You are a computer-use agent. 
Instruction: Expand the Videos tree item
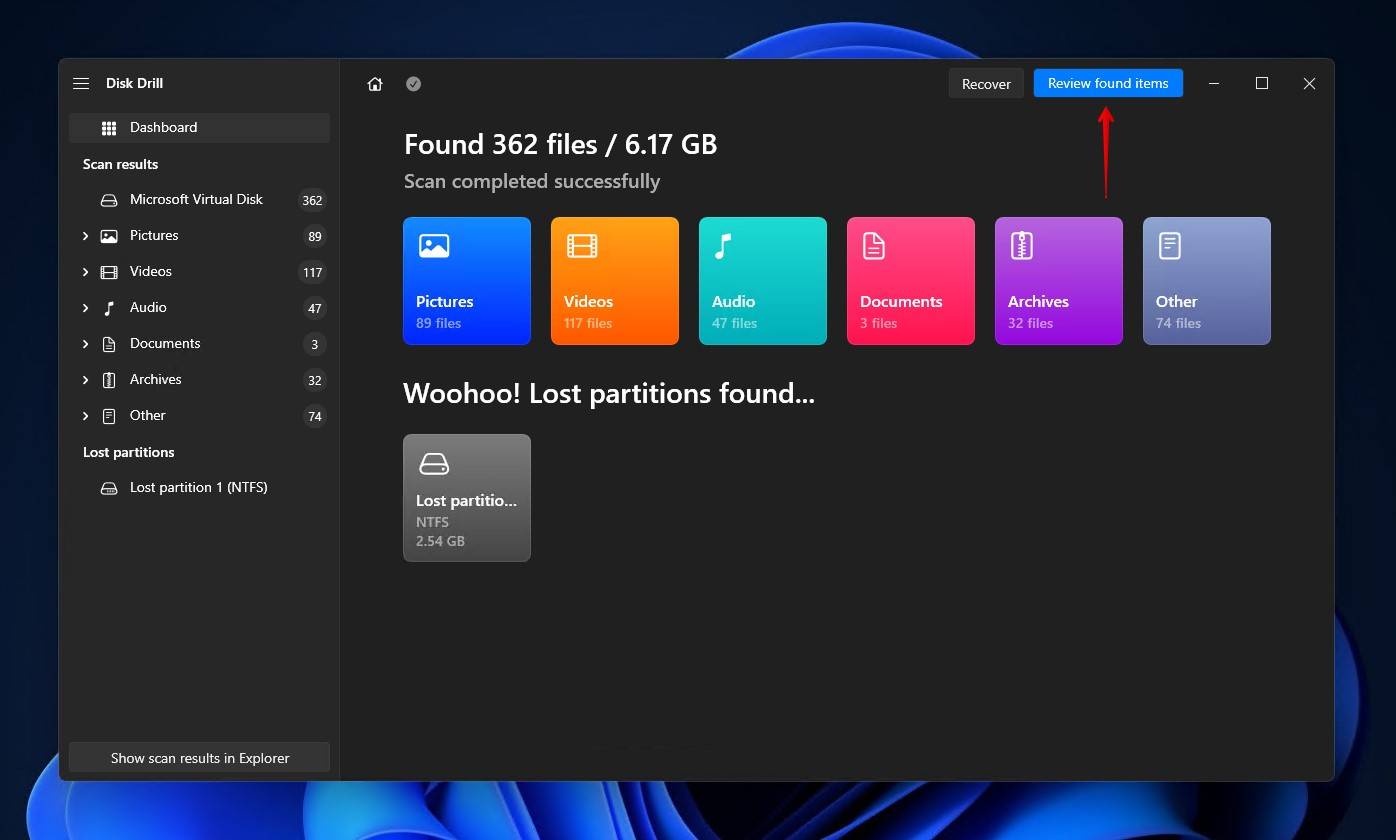[x=86, y=272]
